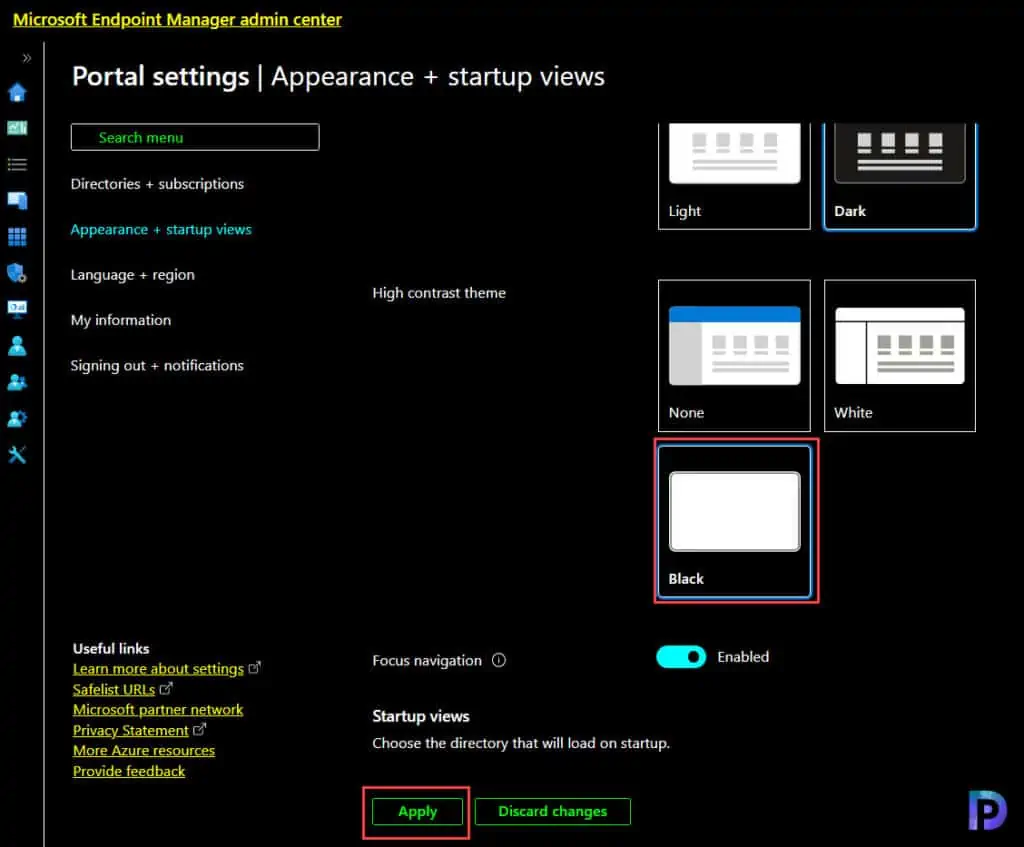
Task: Open Signing out + notifications settings
Action: [157, 365]
